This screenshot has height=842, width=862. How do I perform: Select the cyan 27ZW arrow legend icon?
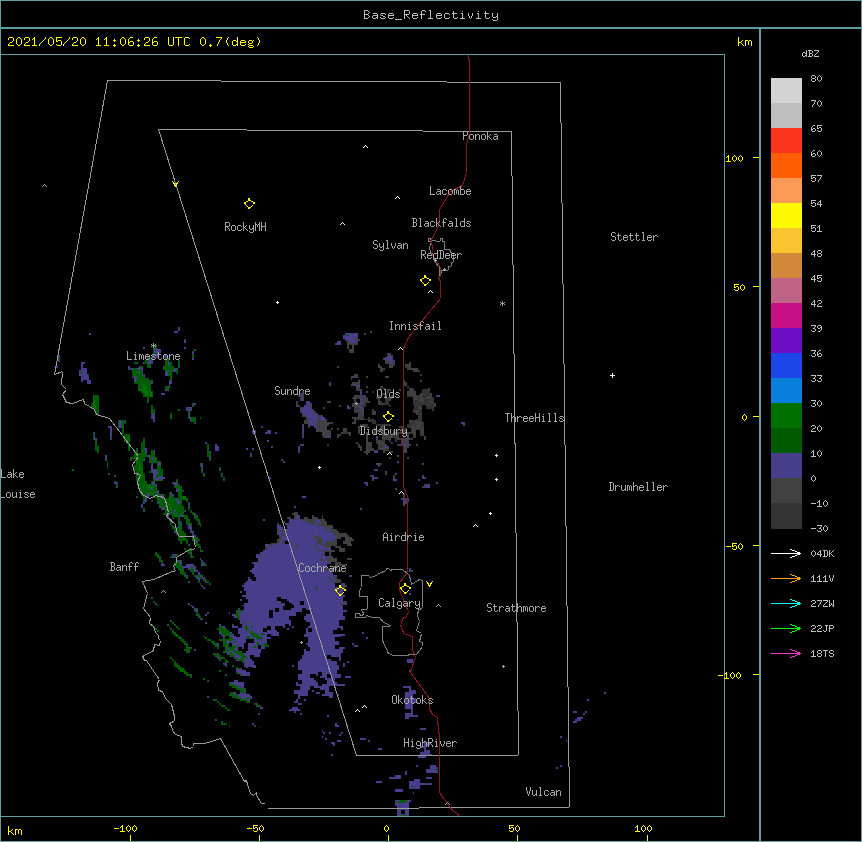pos(786,603)
